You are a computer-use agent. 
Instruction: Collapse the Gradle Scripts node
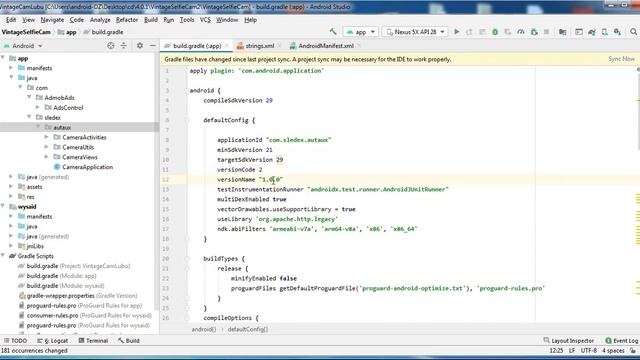3,256
